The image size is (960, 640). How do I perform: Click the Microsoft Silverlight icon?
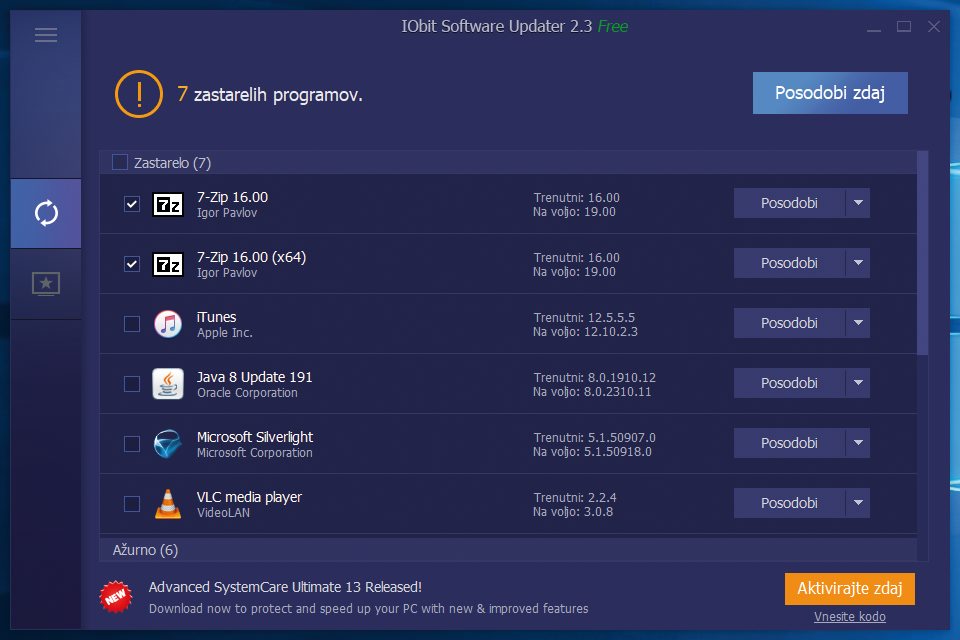pos(168,443)
